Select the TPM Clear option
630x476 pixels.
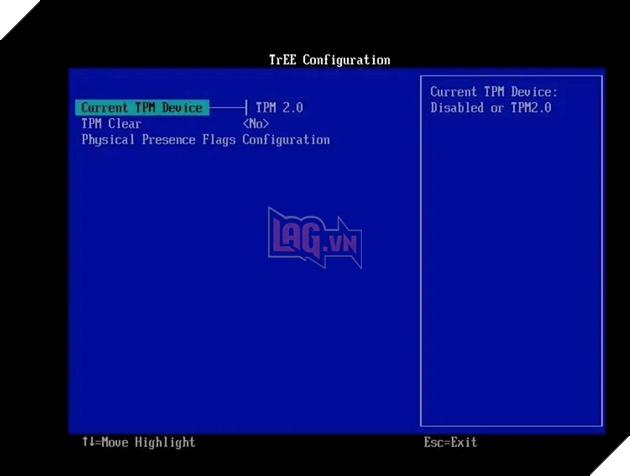pyautogui.click(x=111, y=124)
